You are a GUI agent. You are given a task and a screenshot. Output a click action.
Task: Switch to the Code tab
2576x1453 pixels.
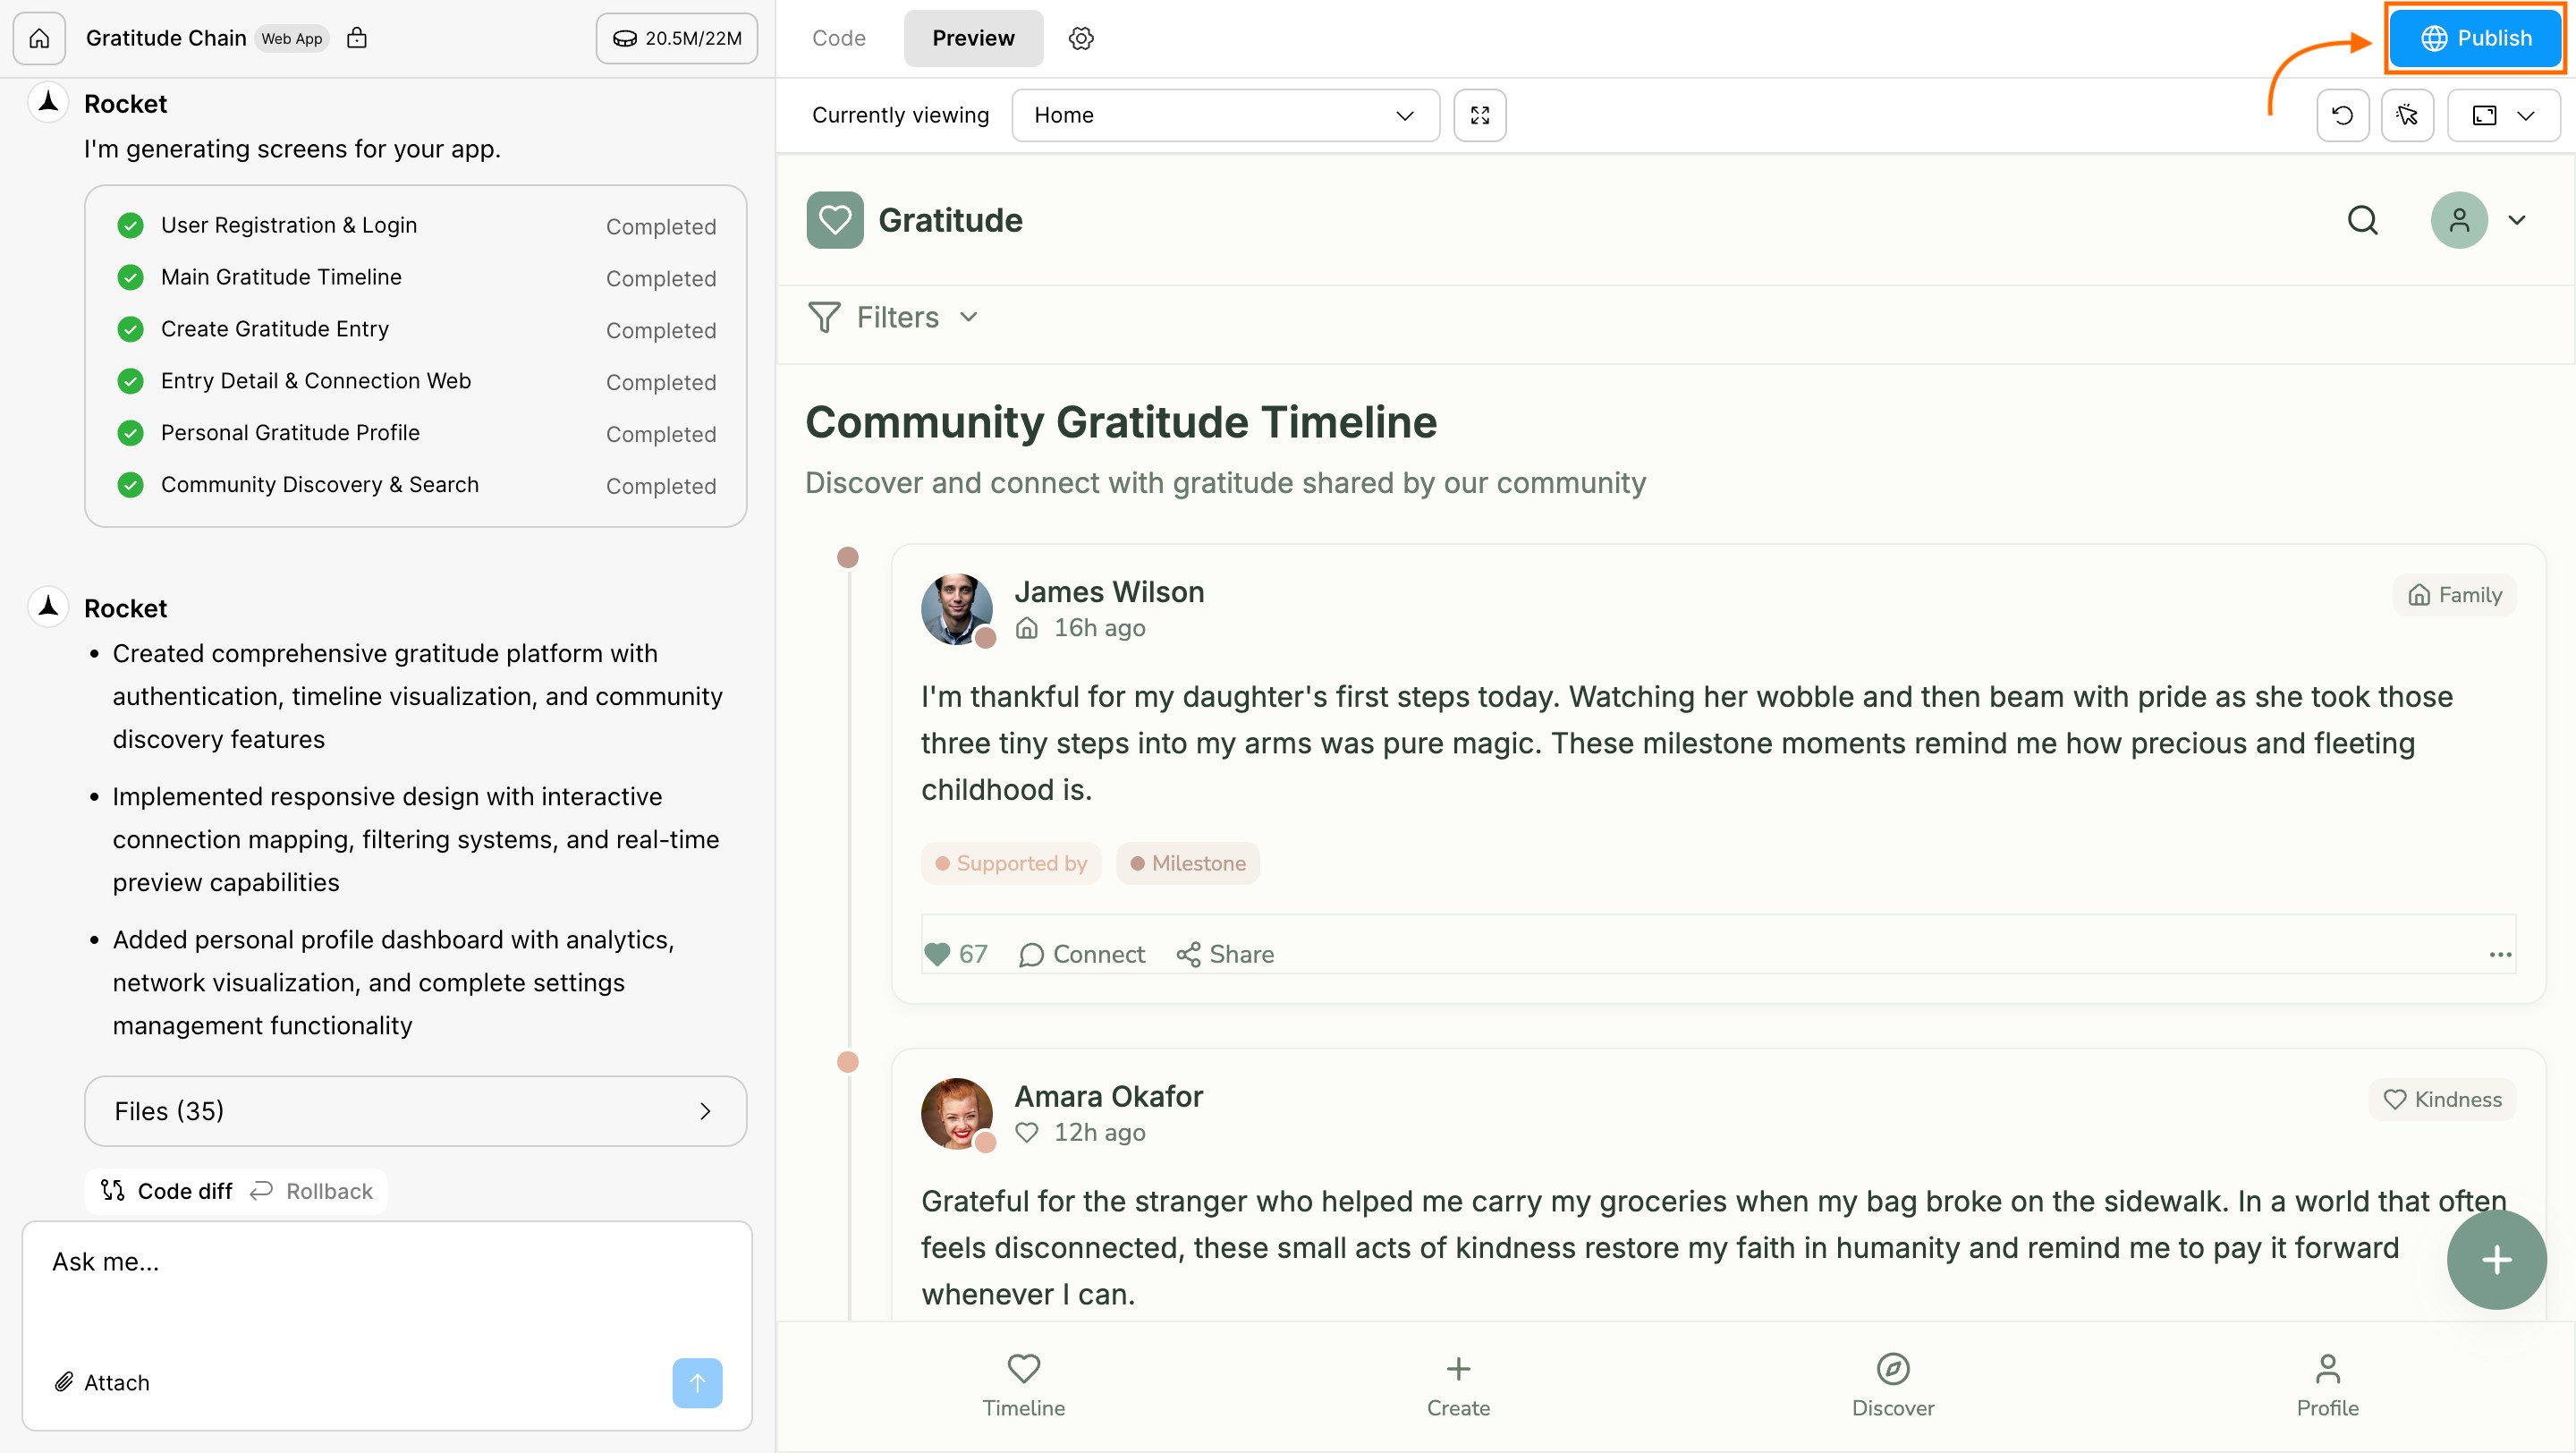(x=838, y=38)
